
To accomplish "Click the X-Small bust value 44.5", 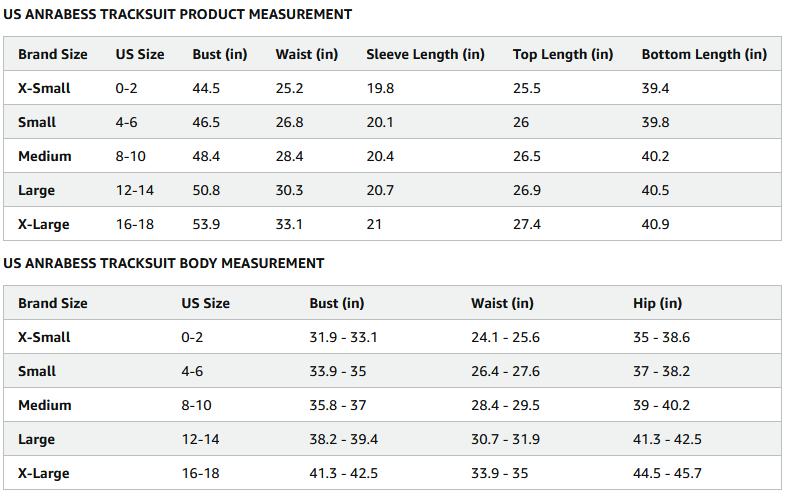I will 206,88.
